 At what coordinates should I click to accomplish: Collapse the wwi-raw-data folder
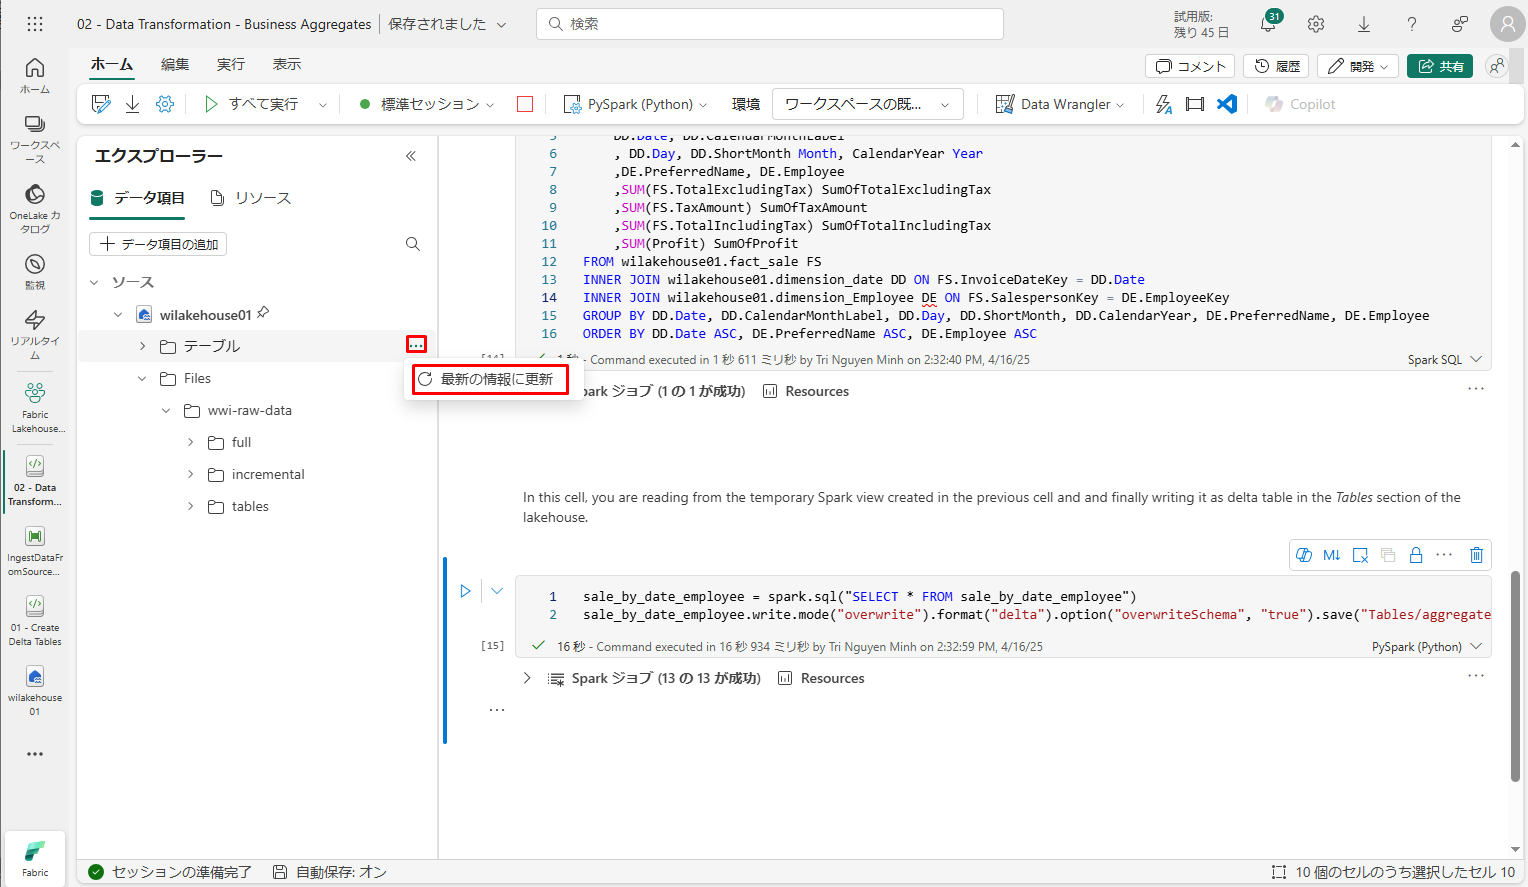[x=166, y=411]
